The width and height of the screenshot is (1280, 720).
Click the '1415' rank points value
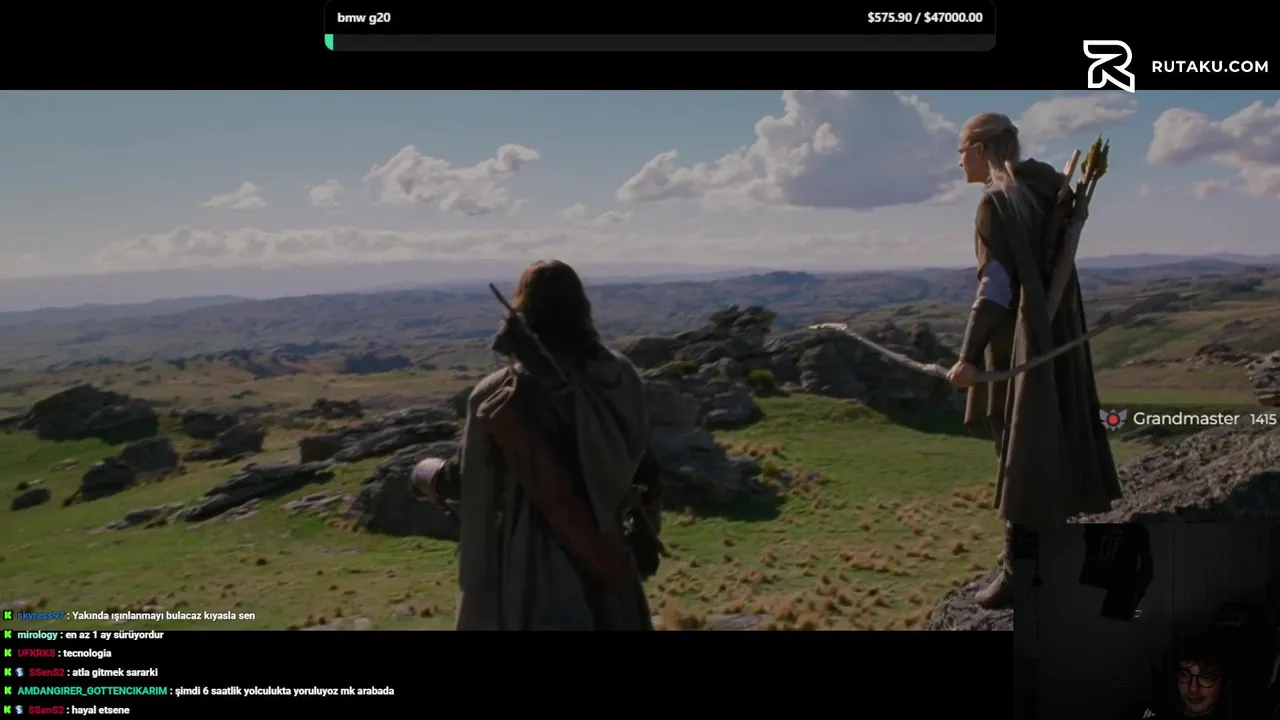coord(1263,419)
